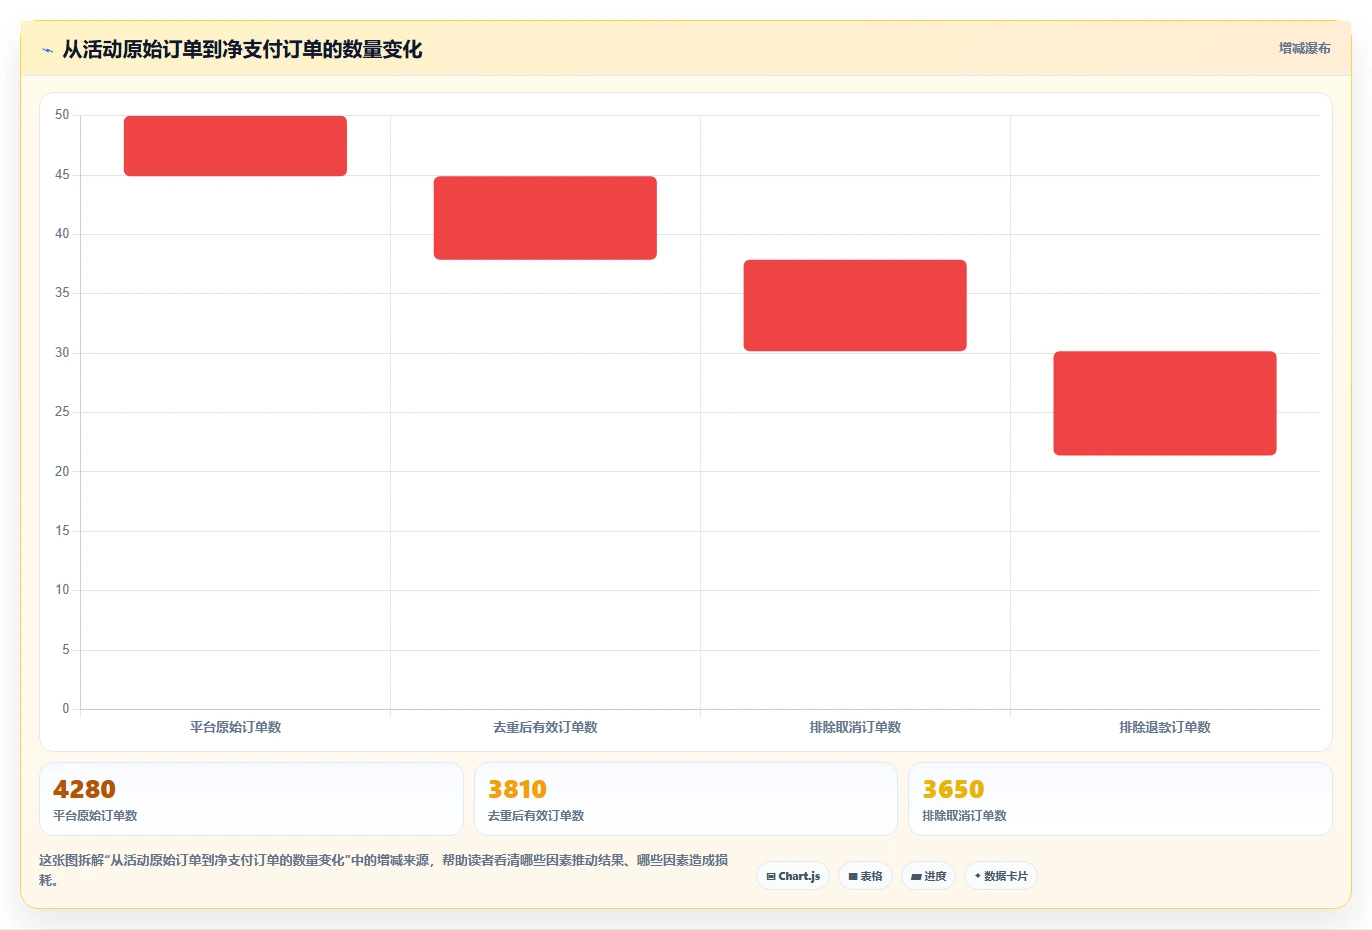
Task: Select the red bar for 去重后有效订单数
Action: point(545,218)
